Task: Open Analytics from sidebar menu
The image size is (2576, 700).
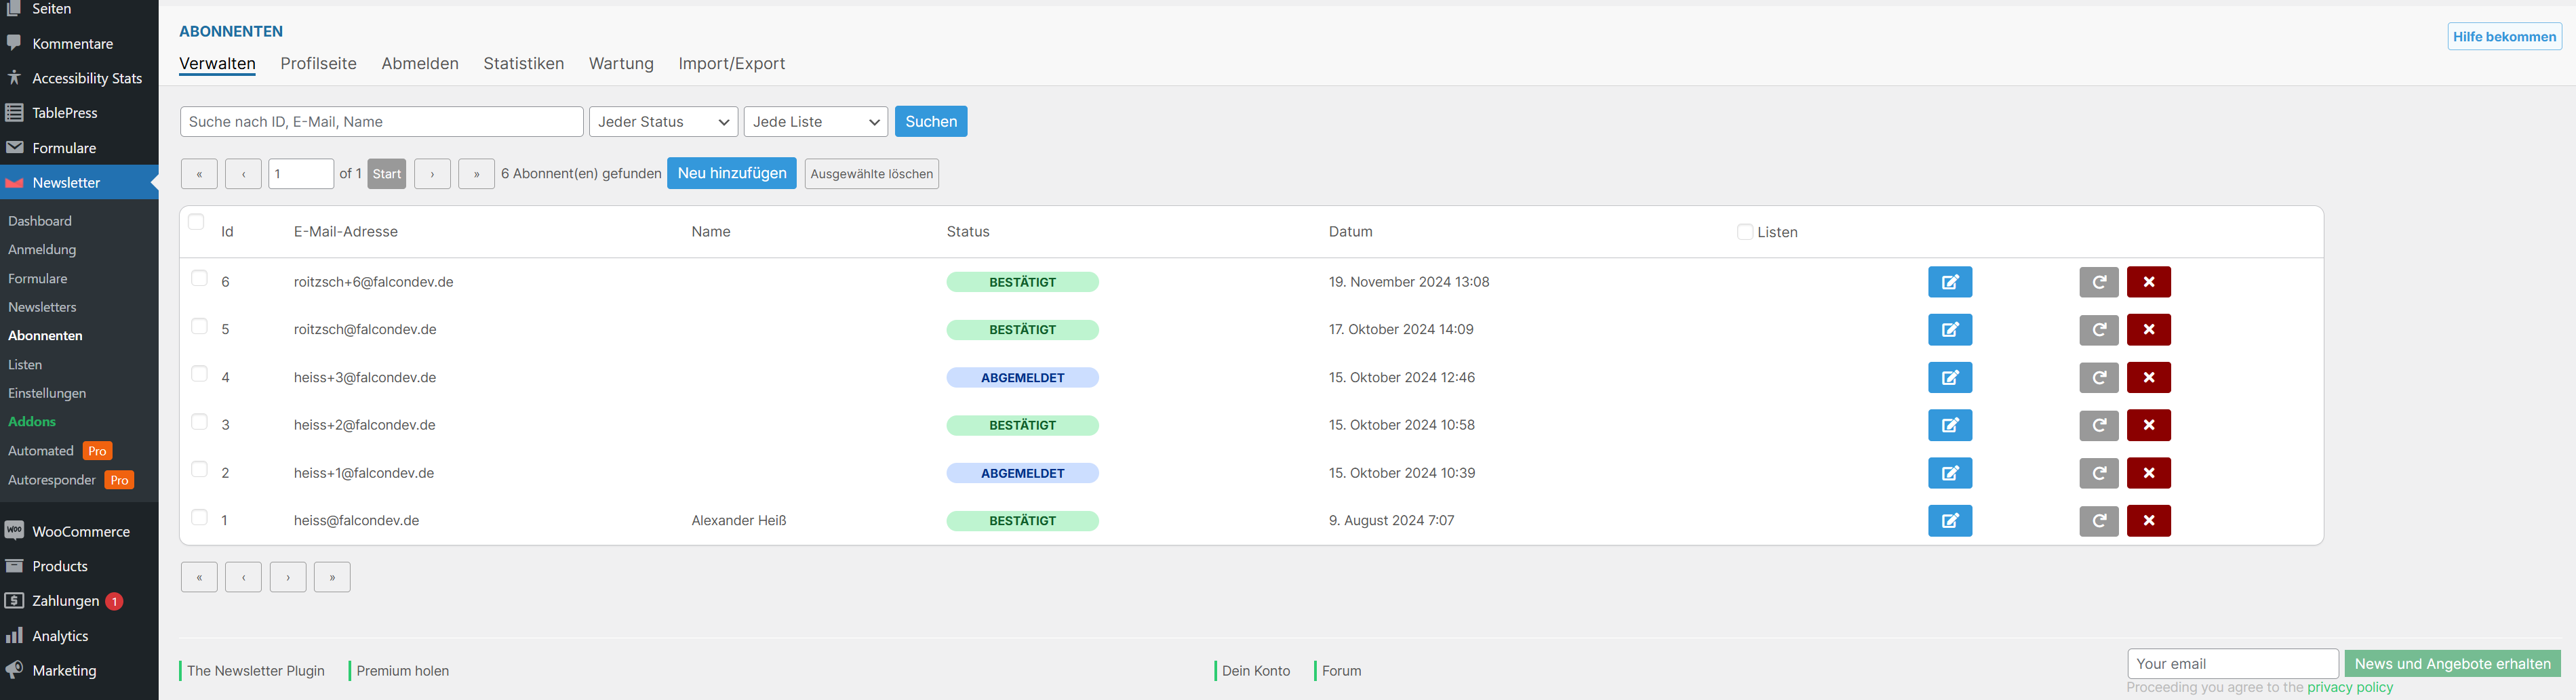Action: point(60,636)
